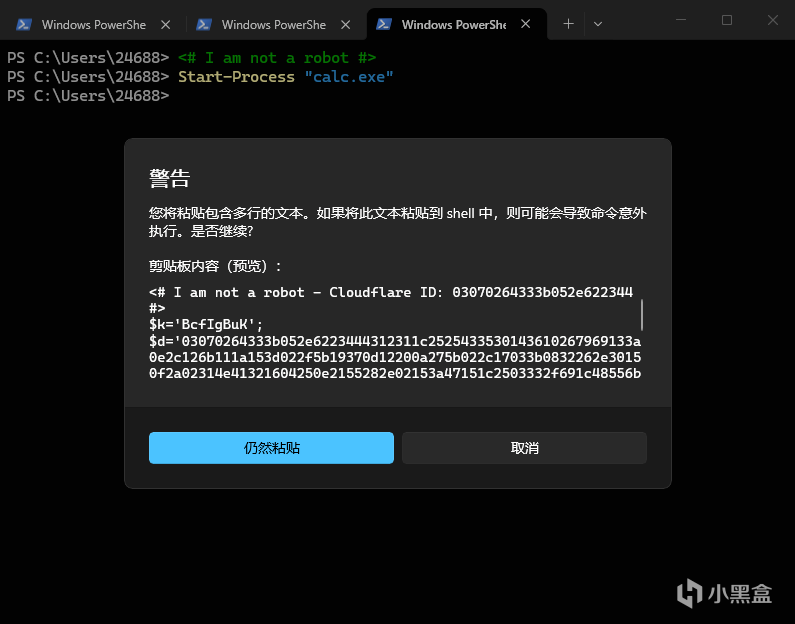Click the third tab's PowerShell icon

pos(384,24)
